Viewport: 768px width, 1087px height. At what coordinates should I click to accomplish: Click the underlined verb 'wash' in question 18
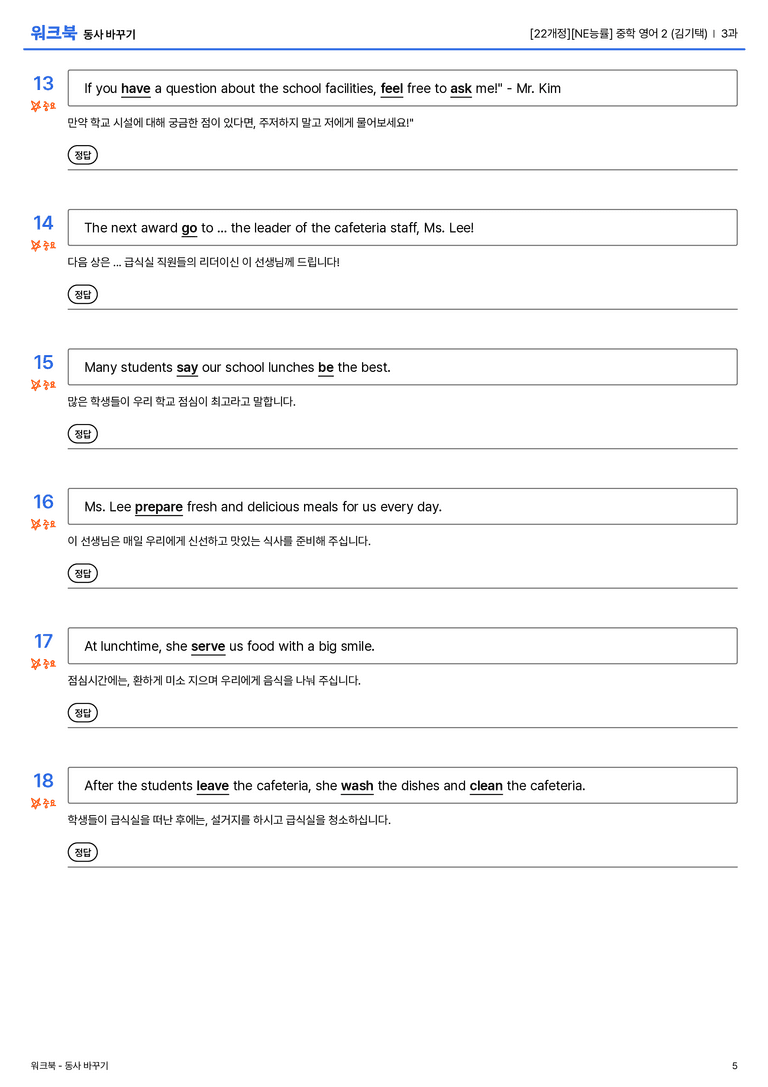(x=357, y=786)
